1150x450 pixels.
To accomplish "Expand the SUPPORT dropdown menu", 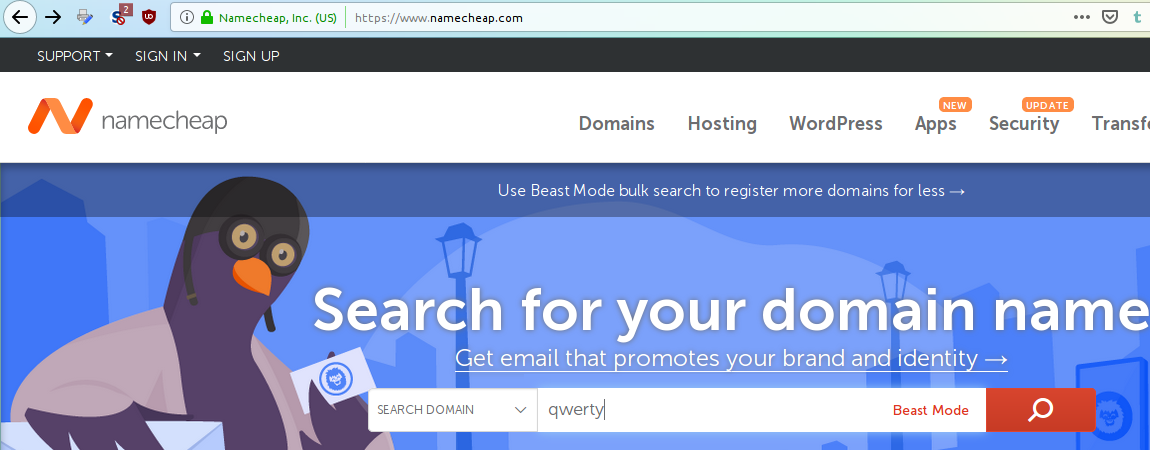I will point(75,56).
